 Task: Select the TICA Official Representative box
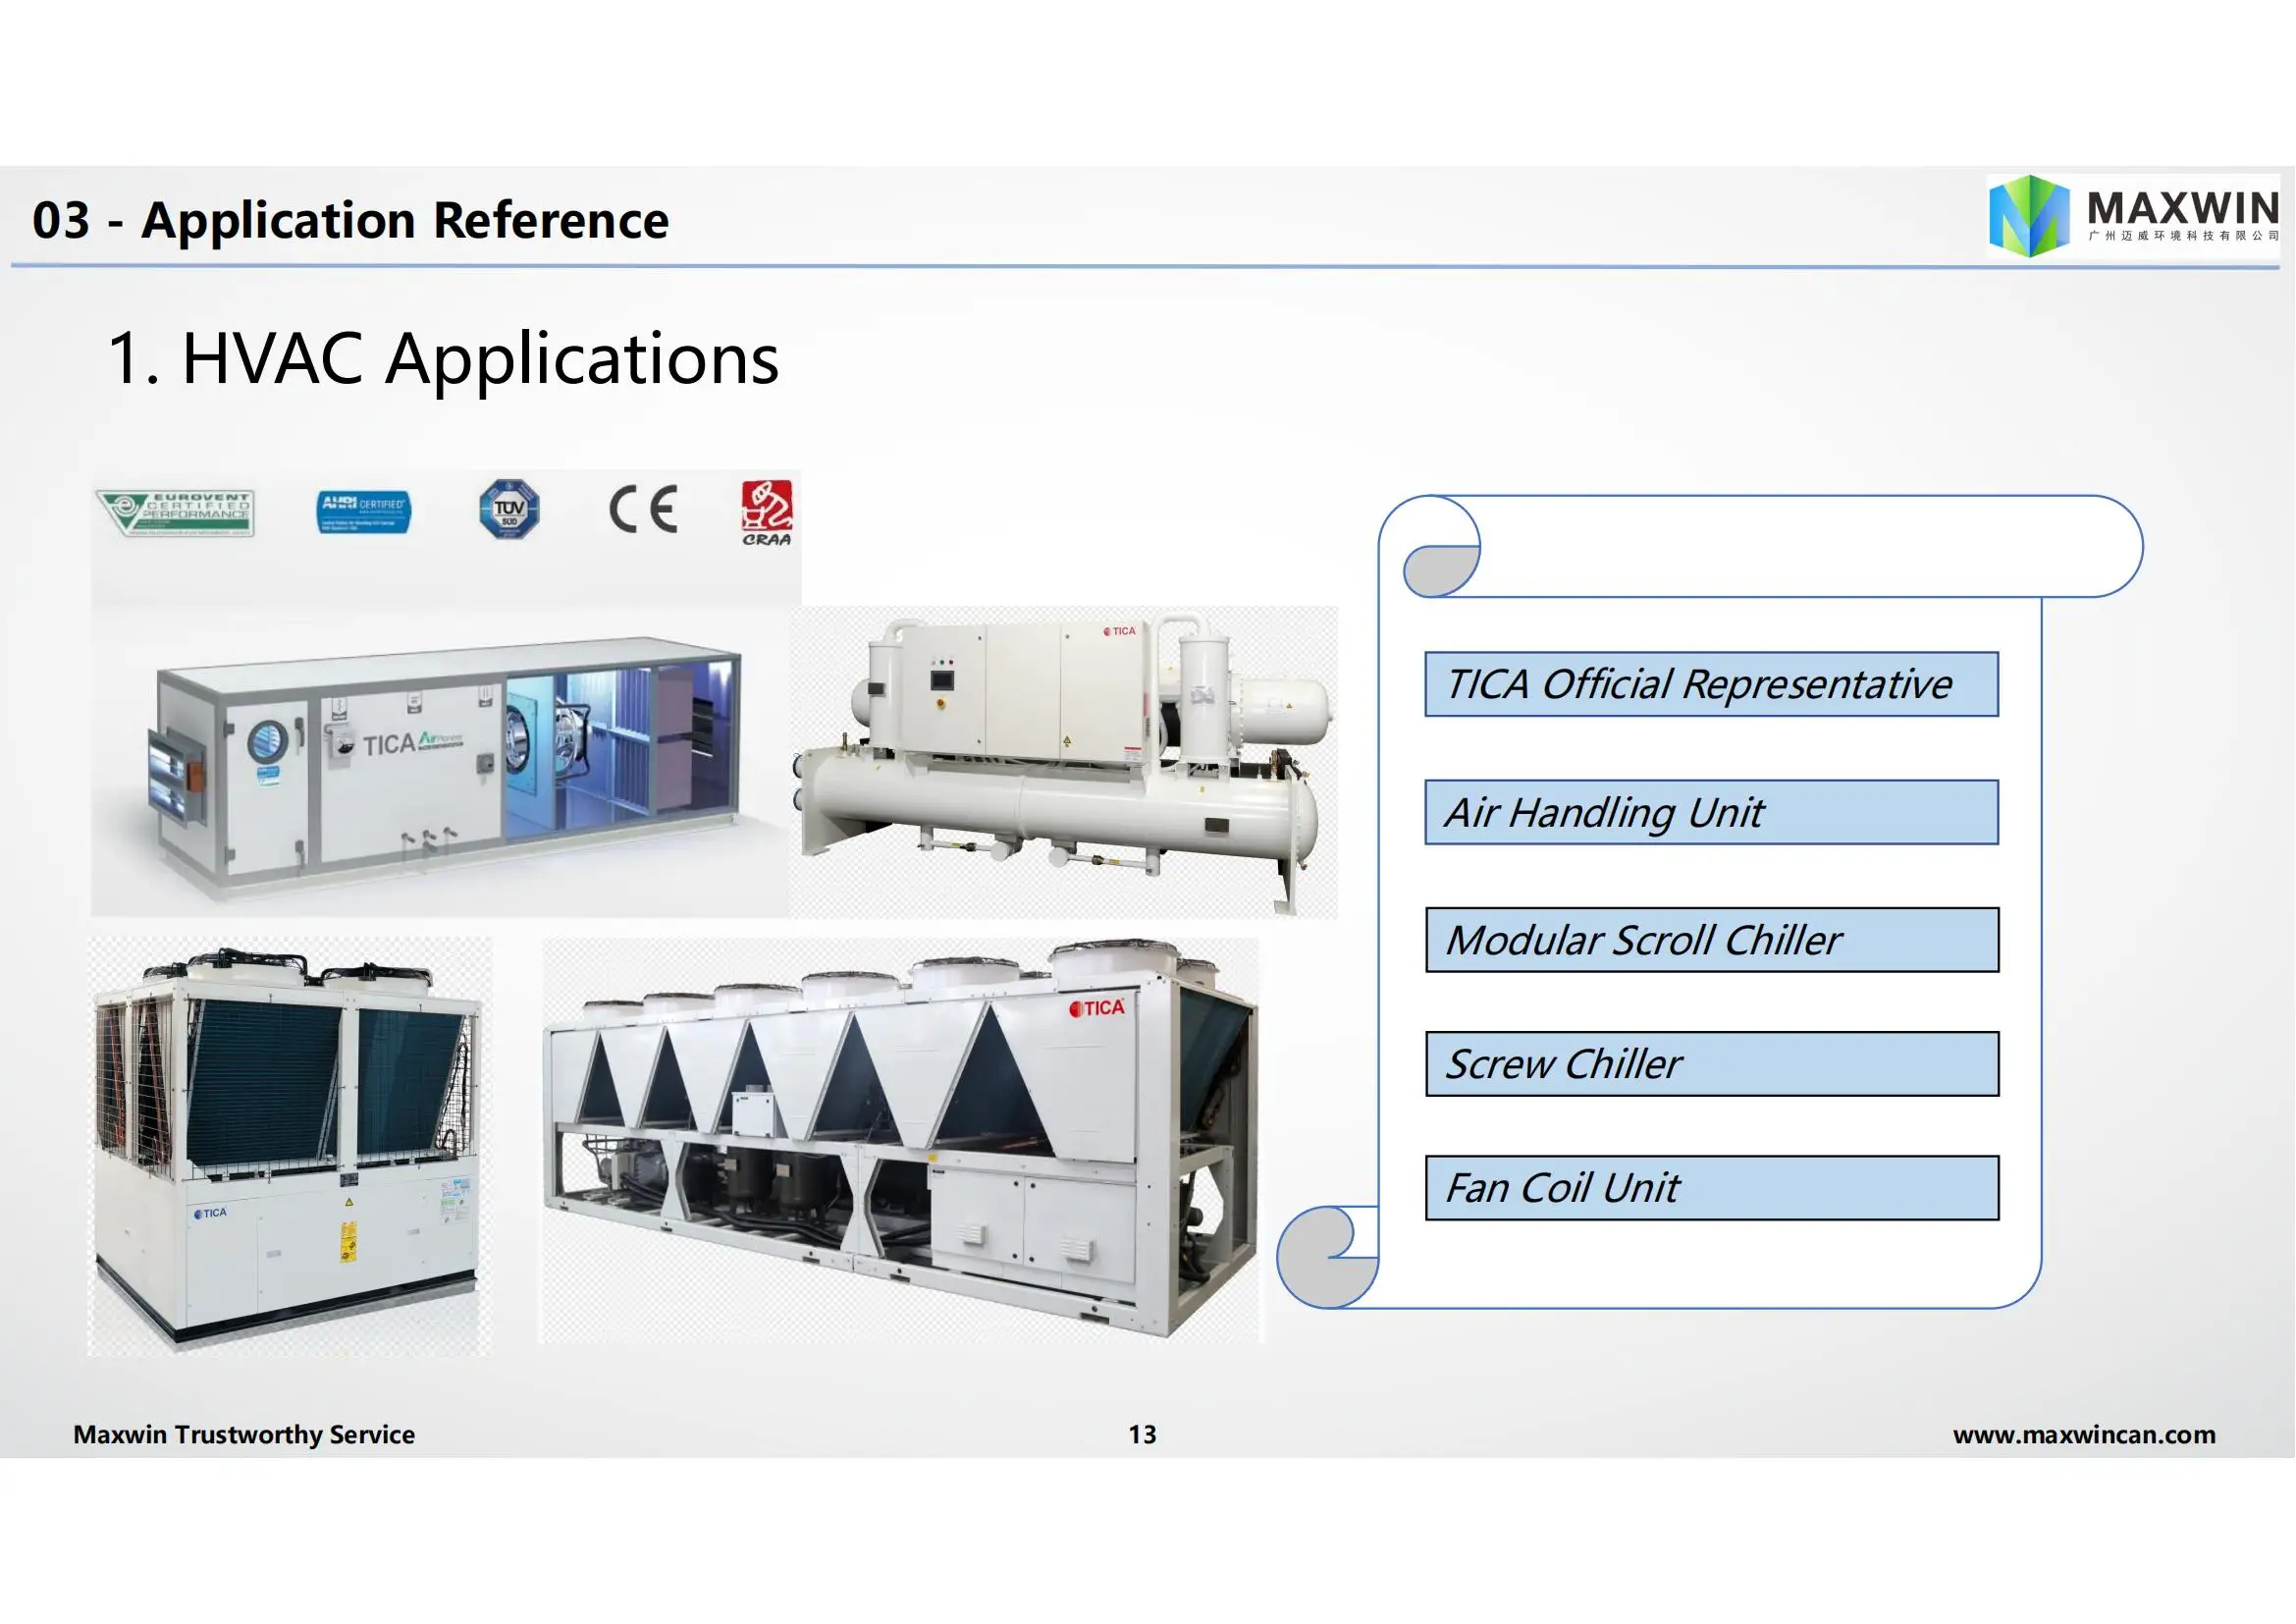tap(1711, 685)
